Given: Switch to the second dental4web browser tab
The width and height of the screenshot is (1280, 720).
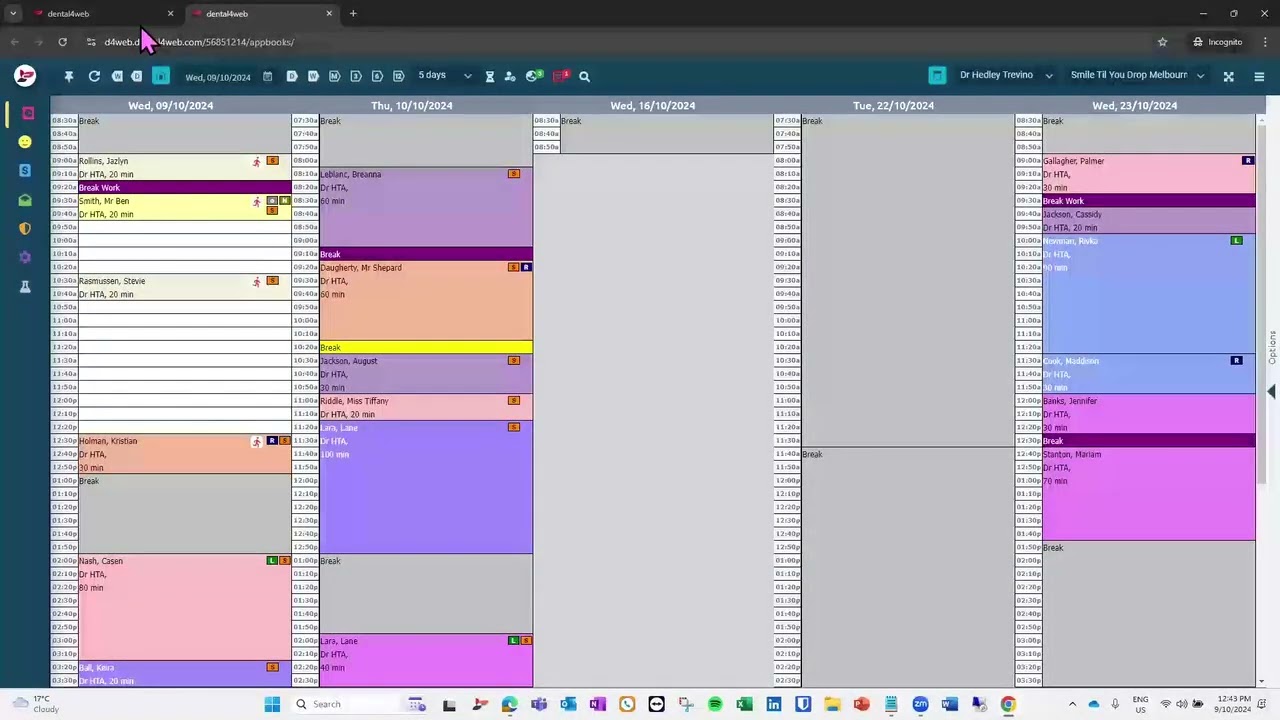Looking at the screenshot, I should [260, 14].
